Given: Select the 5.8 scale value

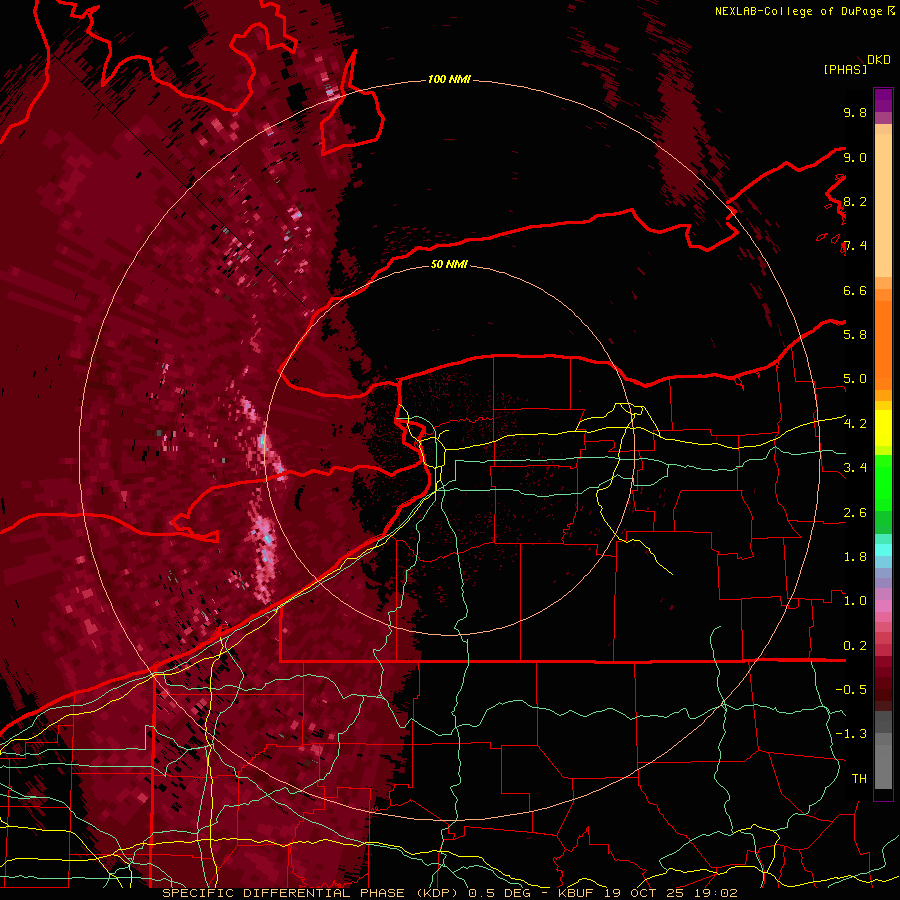Looking at the screenshot, I should [855, 334].
